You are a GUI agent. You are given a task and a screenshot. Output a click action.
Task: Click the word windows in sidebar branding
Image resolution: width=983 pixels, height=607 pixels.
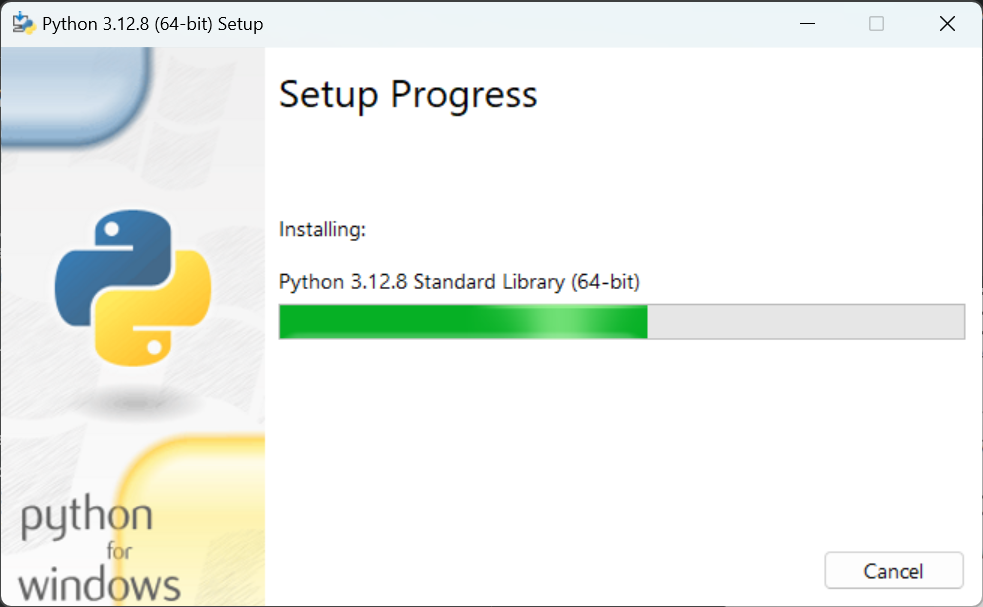99,584
